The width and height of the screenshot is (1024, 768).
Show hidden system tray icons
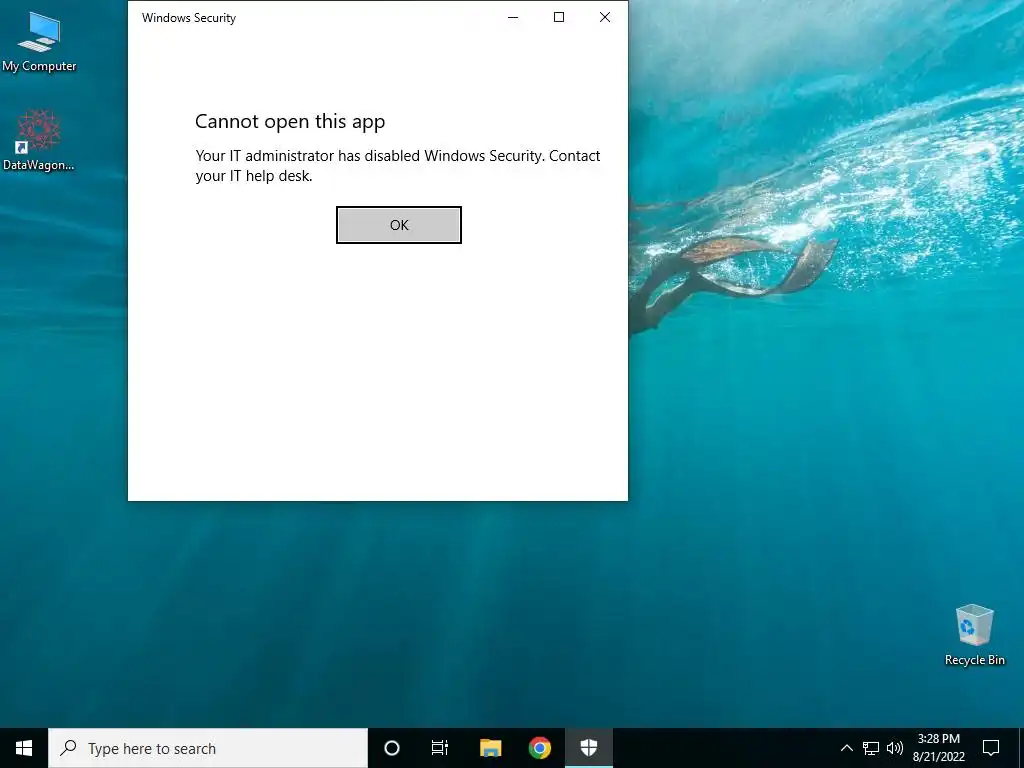click(x=846, y=748)
